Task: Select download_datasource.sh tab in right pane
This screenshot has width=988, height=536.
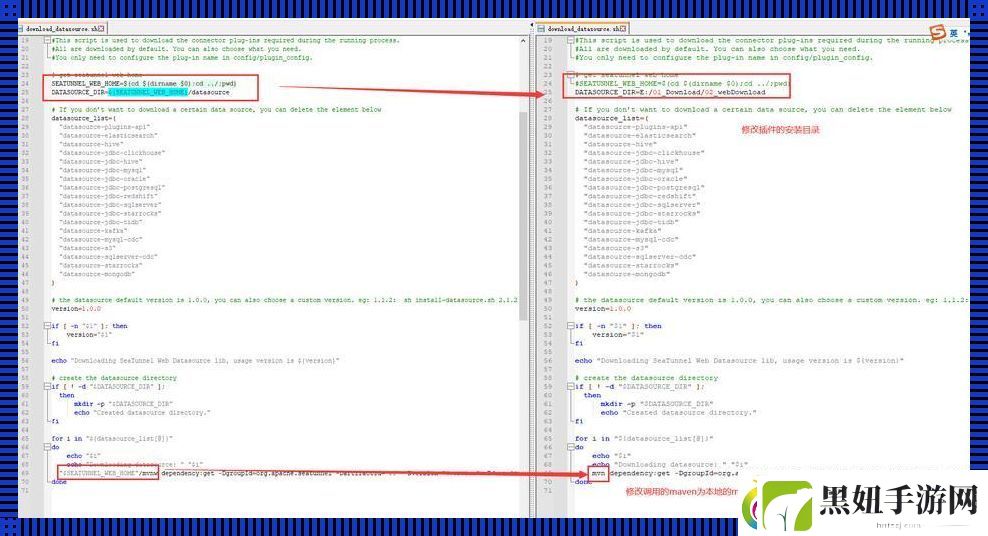Action: [x=583, y=28]
